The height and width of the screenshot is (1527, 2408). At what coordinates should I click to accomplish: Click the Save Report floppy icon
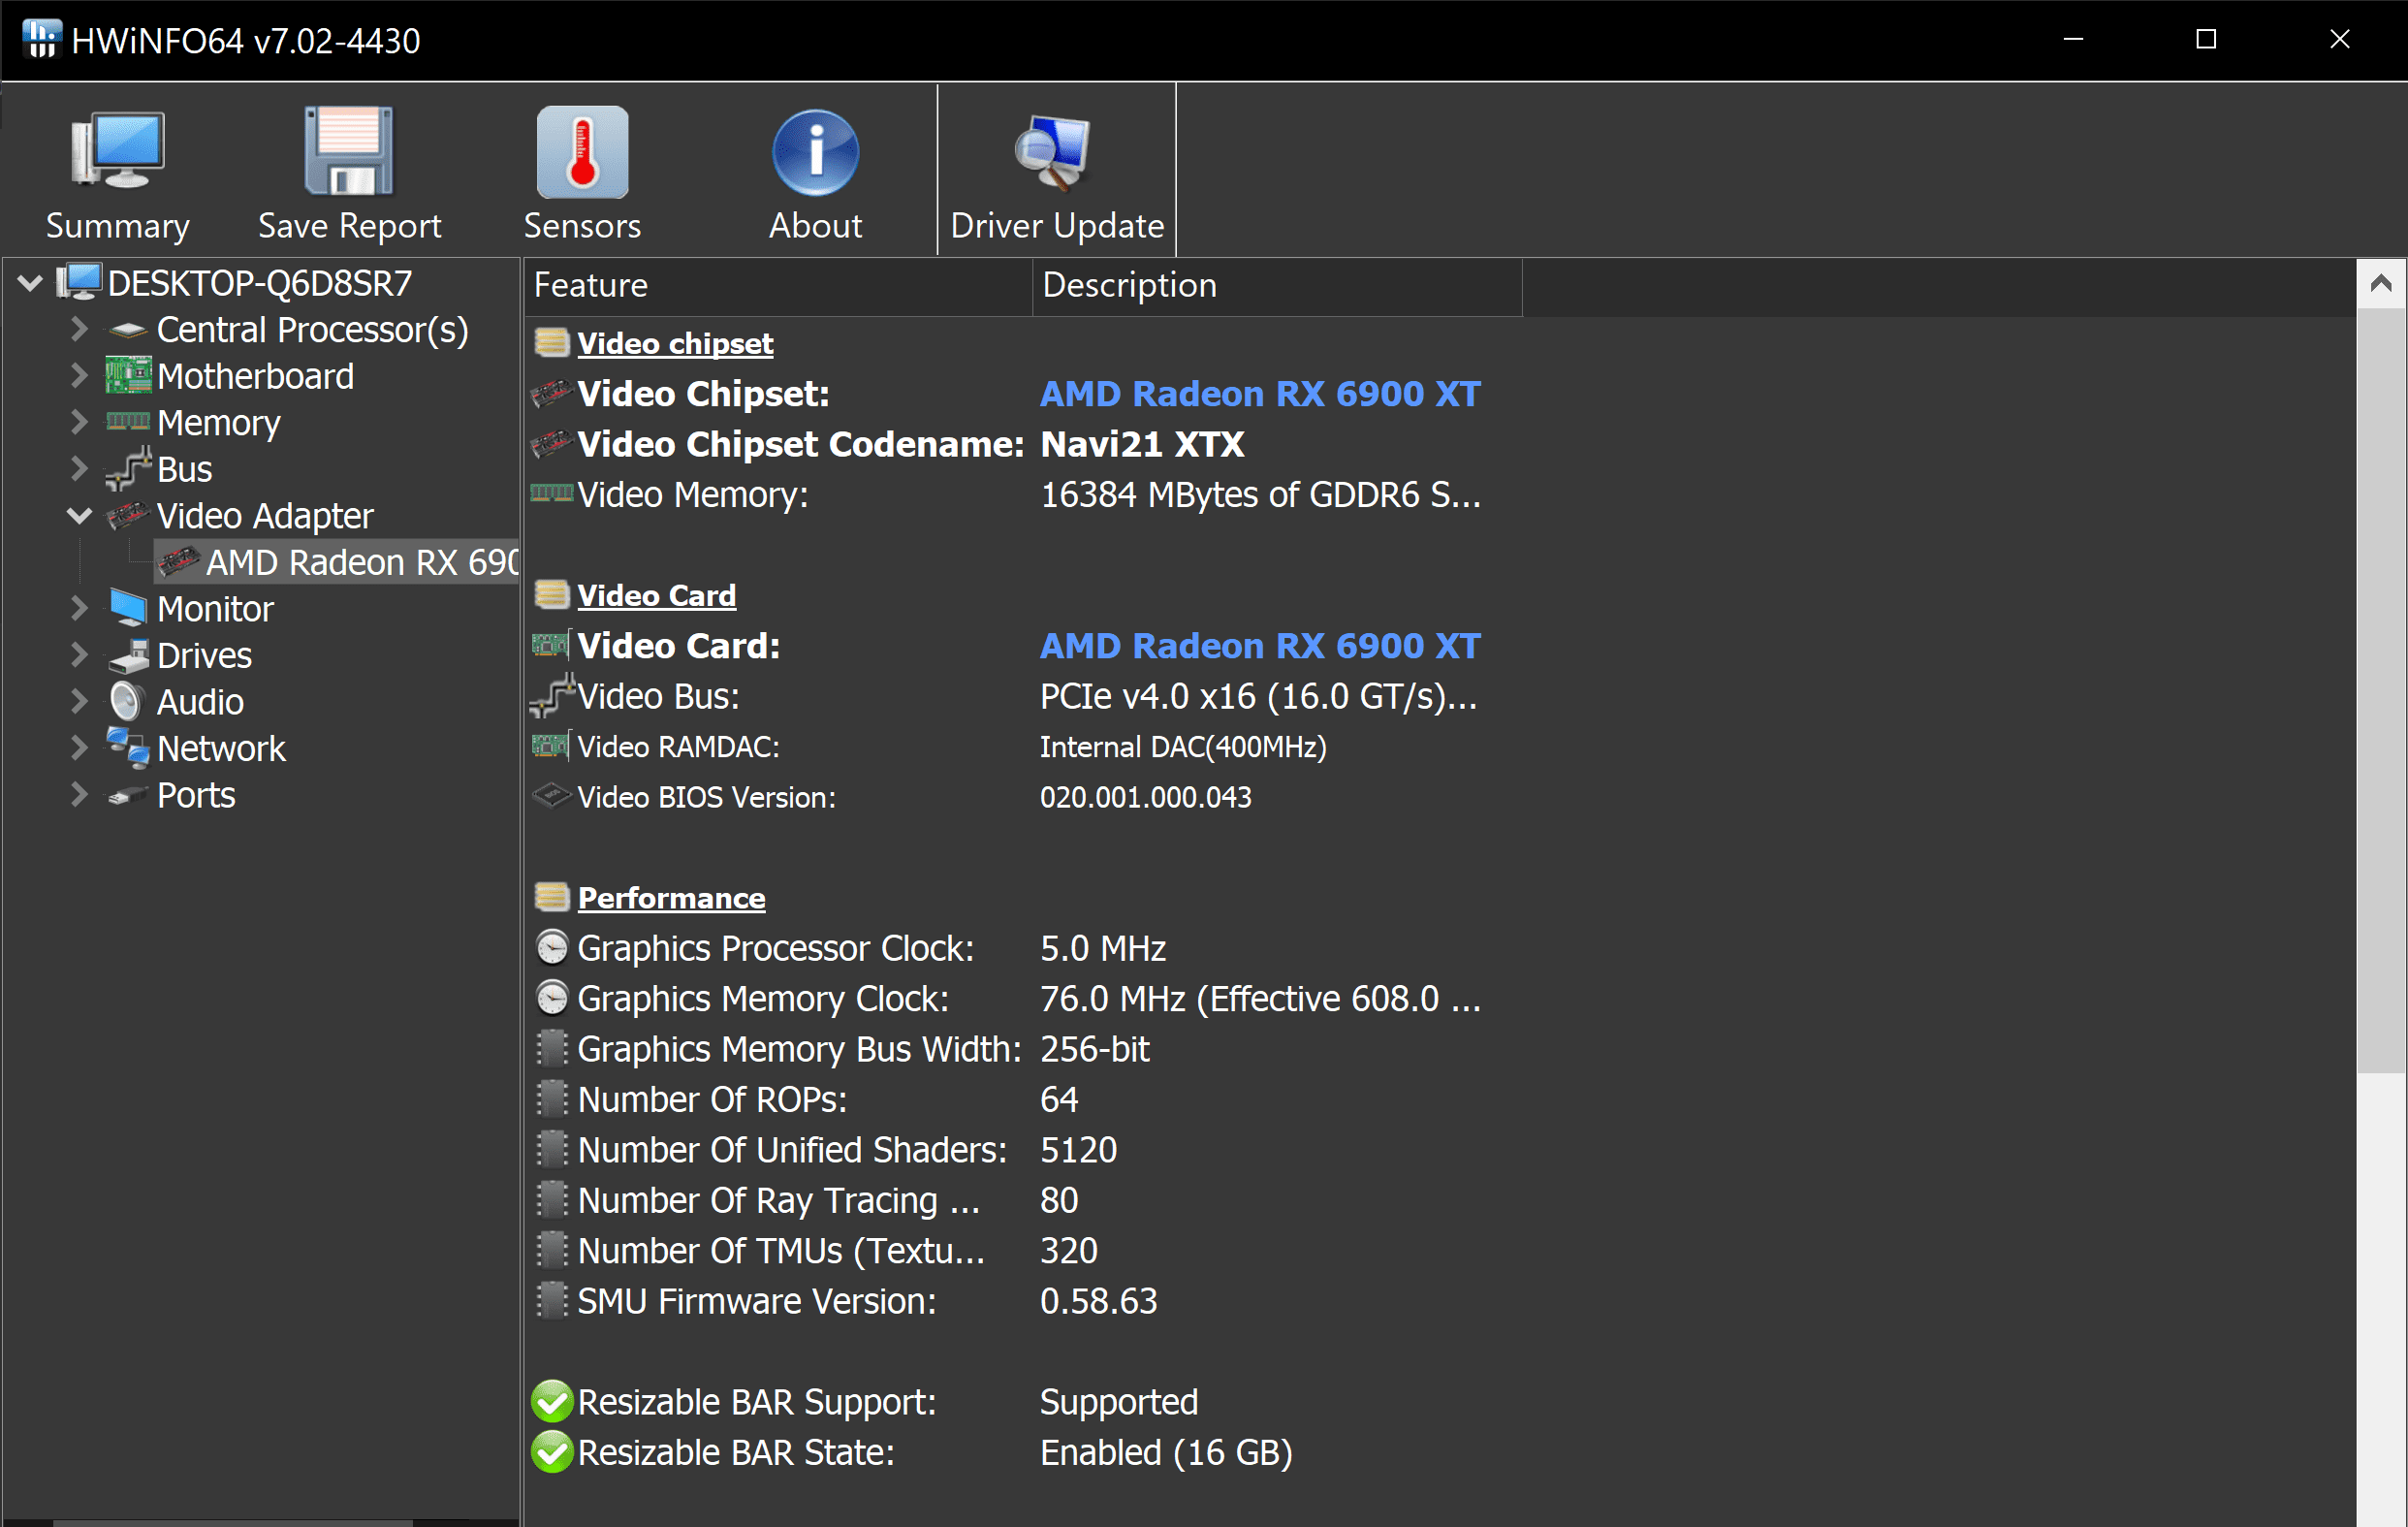(349, 151)
